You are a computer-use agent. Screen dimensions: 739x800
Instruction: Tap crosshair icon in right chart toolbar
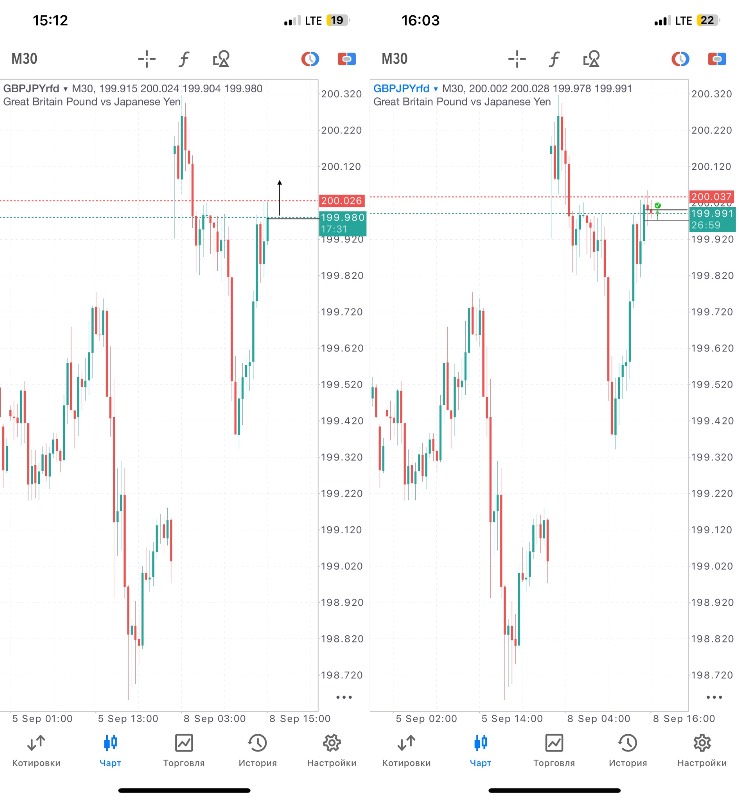coord(517,59)
